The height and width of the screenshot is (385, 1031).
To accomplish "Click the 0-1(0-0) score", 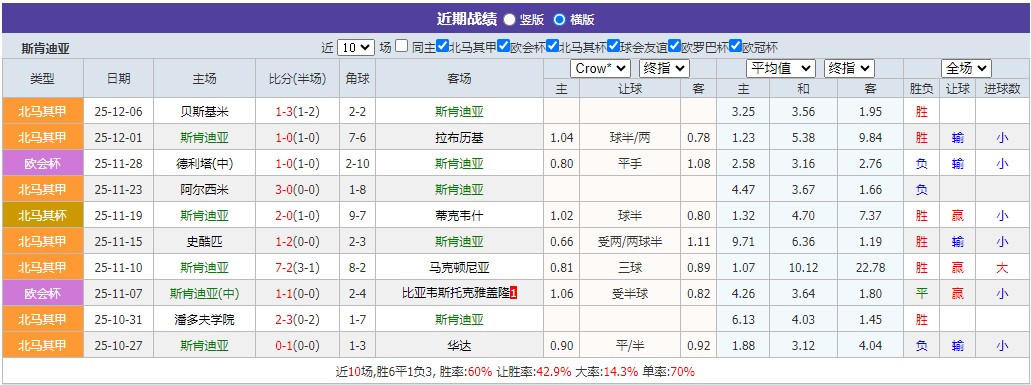I will (x=297, y=346).
